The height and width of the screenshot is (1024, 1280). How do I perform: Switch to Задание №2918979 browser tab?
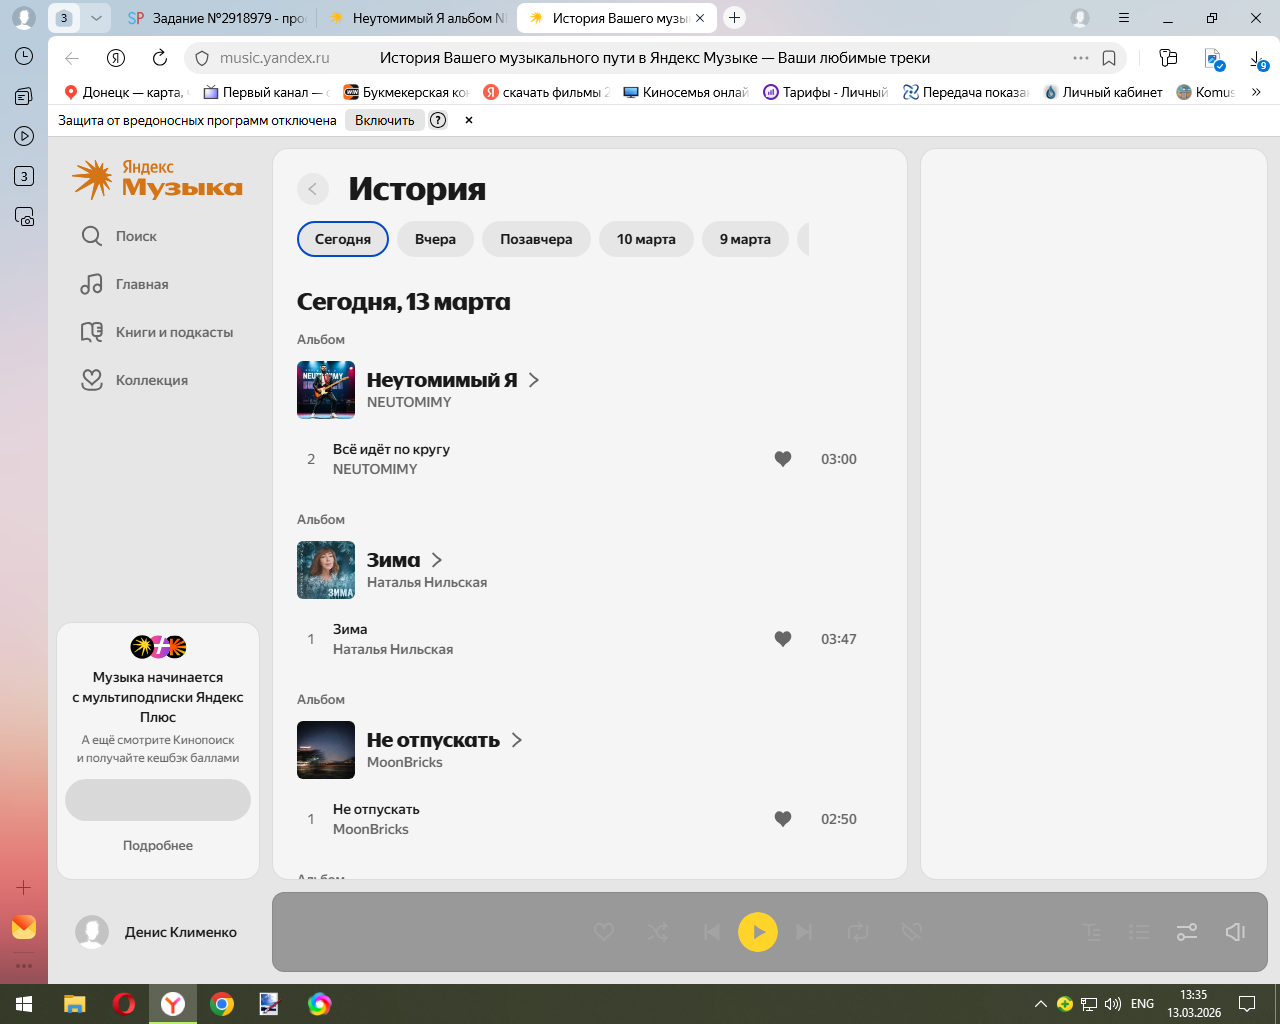[218, 18]
